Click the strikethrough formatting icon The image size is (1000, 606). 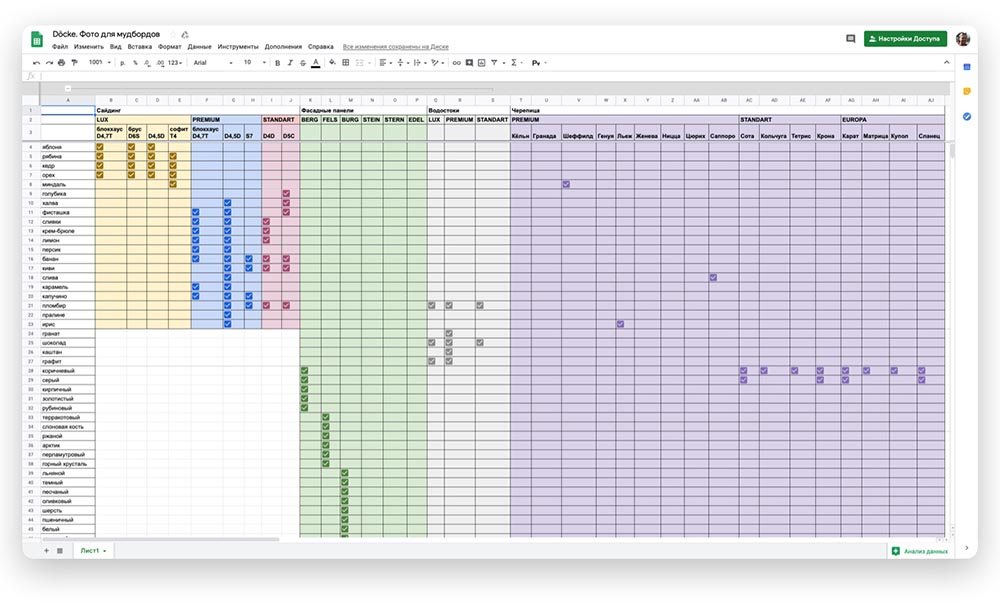tap(302, 62)
